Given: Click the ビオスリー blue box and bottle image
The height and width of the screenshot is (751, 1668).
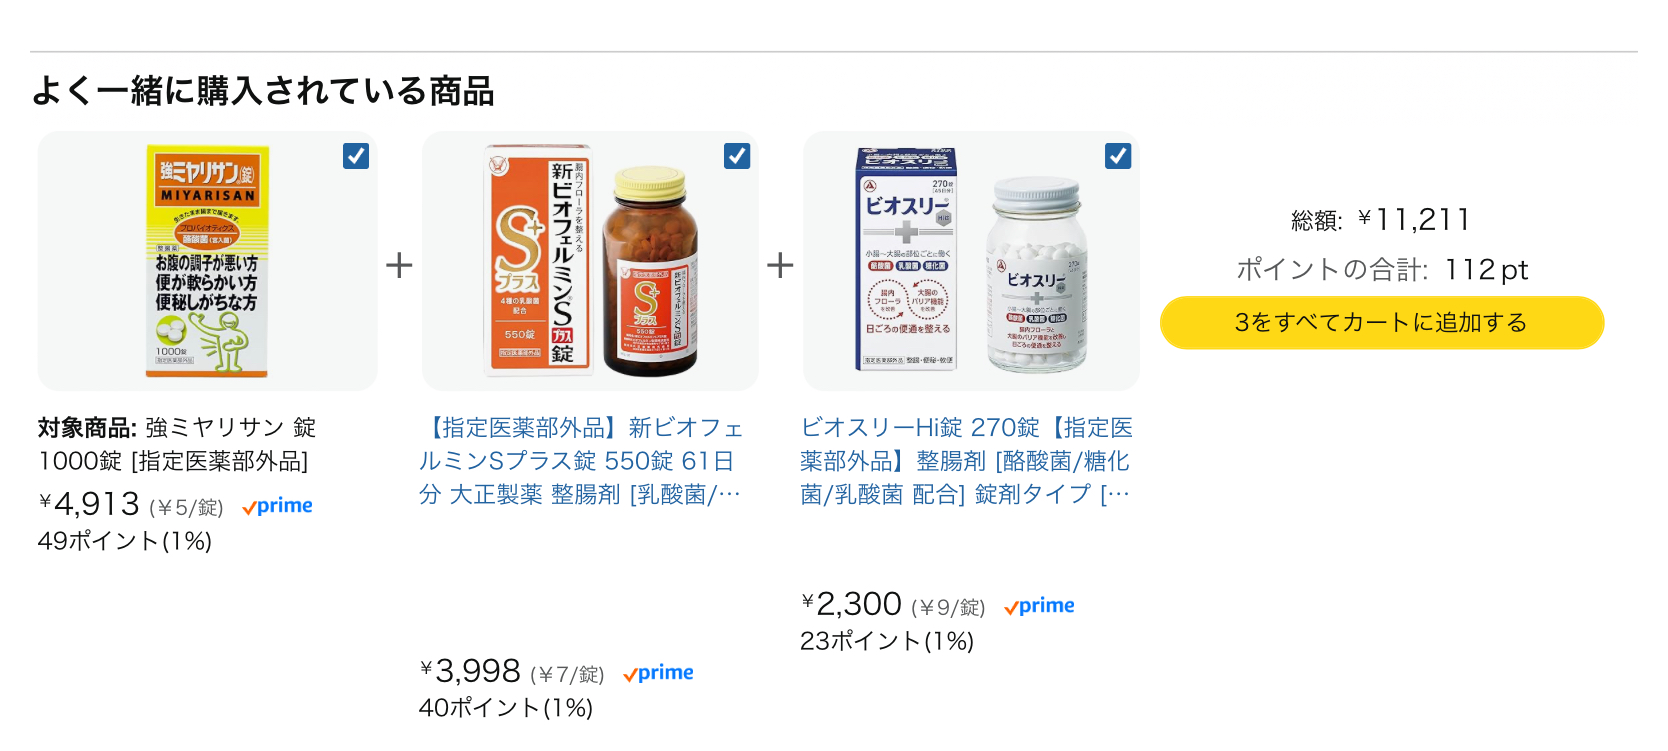Looking at the screenshot, I should (x=970, y=261).
